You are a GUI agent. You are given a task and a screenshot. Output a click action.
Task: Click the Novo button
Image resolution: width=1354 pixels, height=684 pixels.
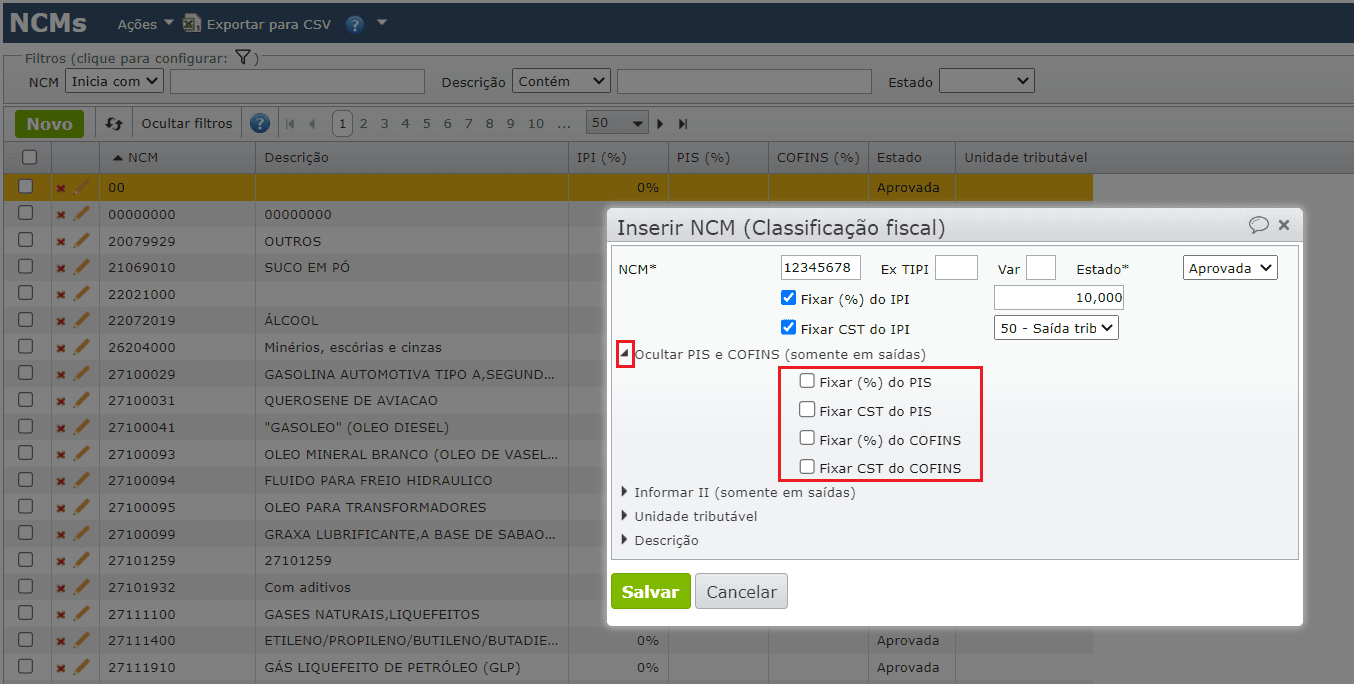[x=50, y=124]
